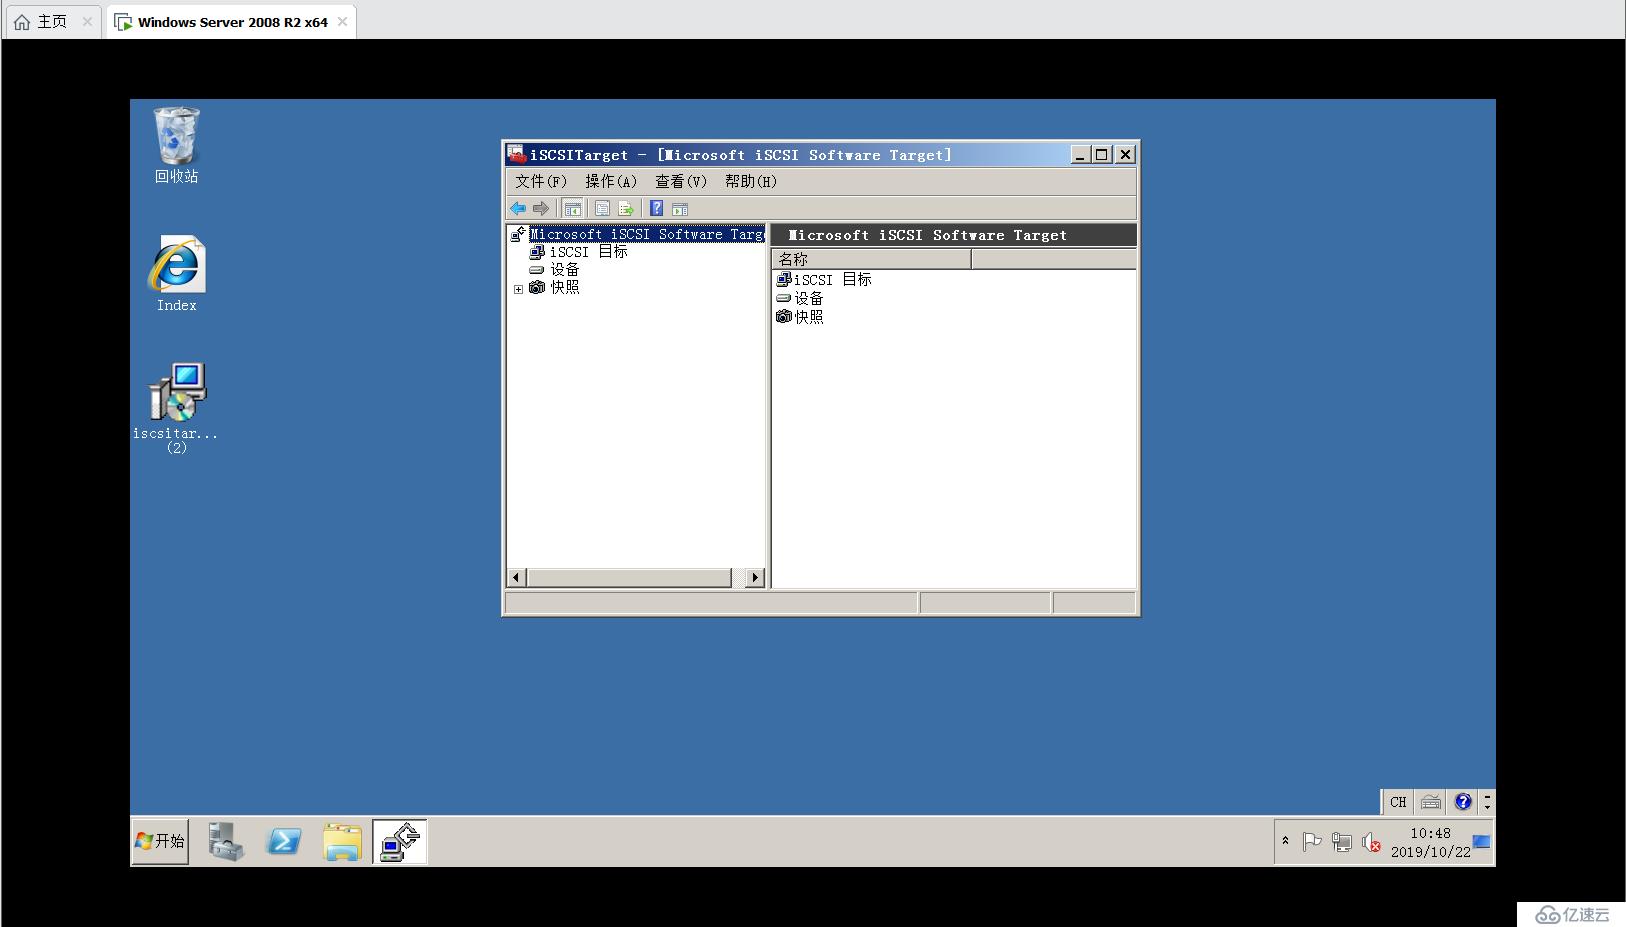The image size is (1626, 927).
Task: Show hidden system tray icons
Action: [x=1285, y=841]
